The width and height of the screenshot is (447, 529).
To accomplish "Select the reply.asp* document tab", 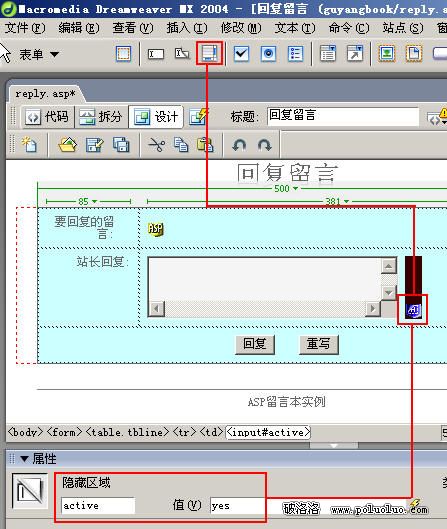I will point(45,94).
